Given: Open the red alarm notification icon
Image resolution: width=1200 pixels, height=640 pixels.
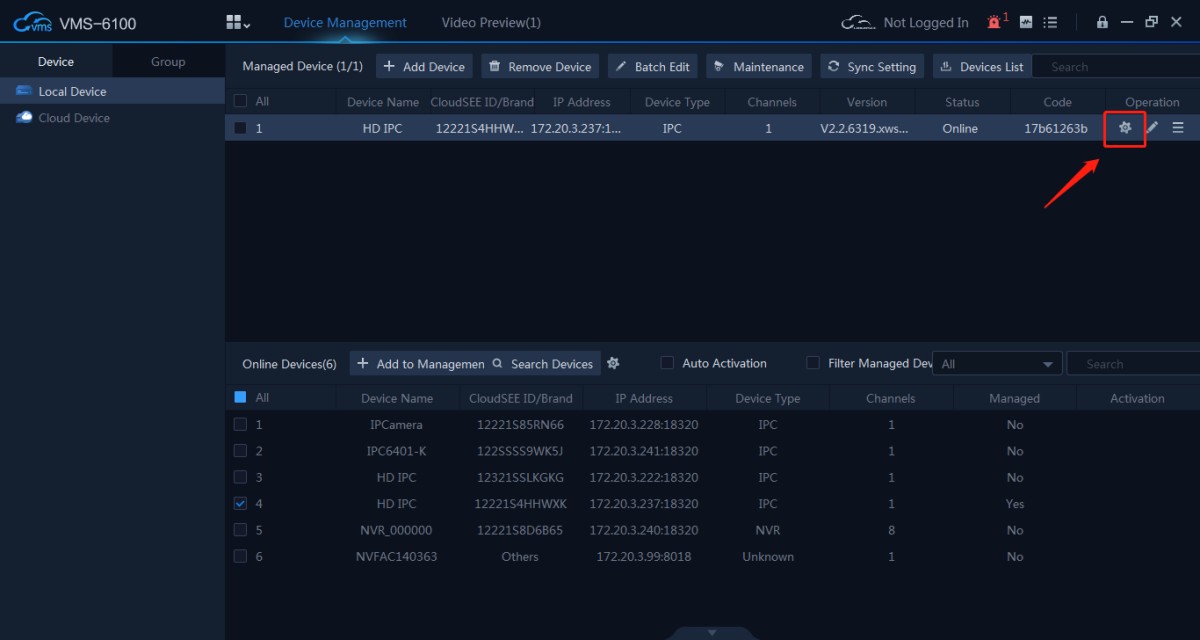Looking at the screenshot, I should 994,22.
